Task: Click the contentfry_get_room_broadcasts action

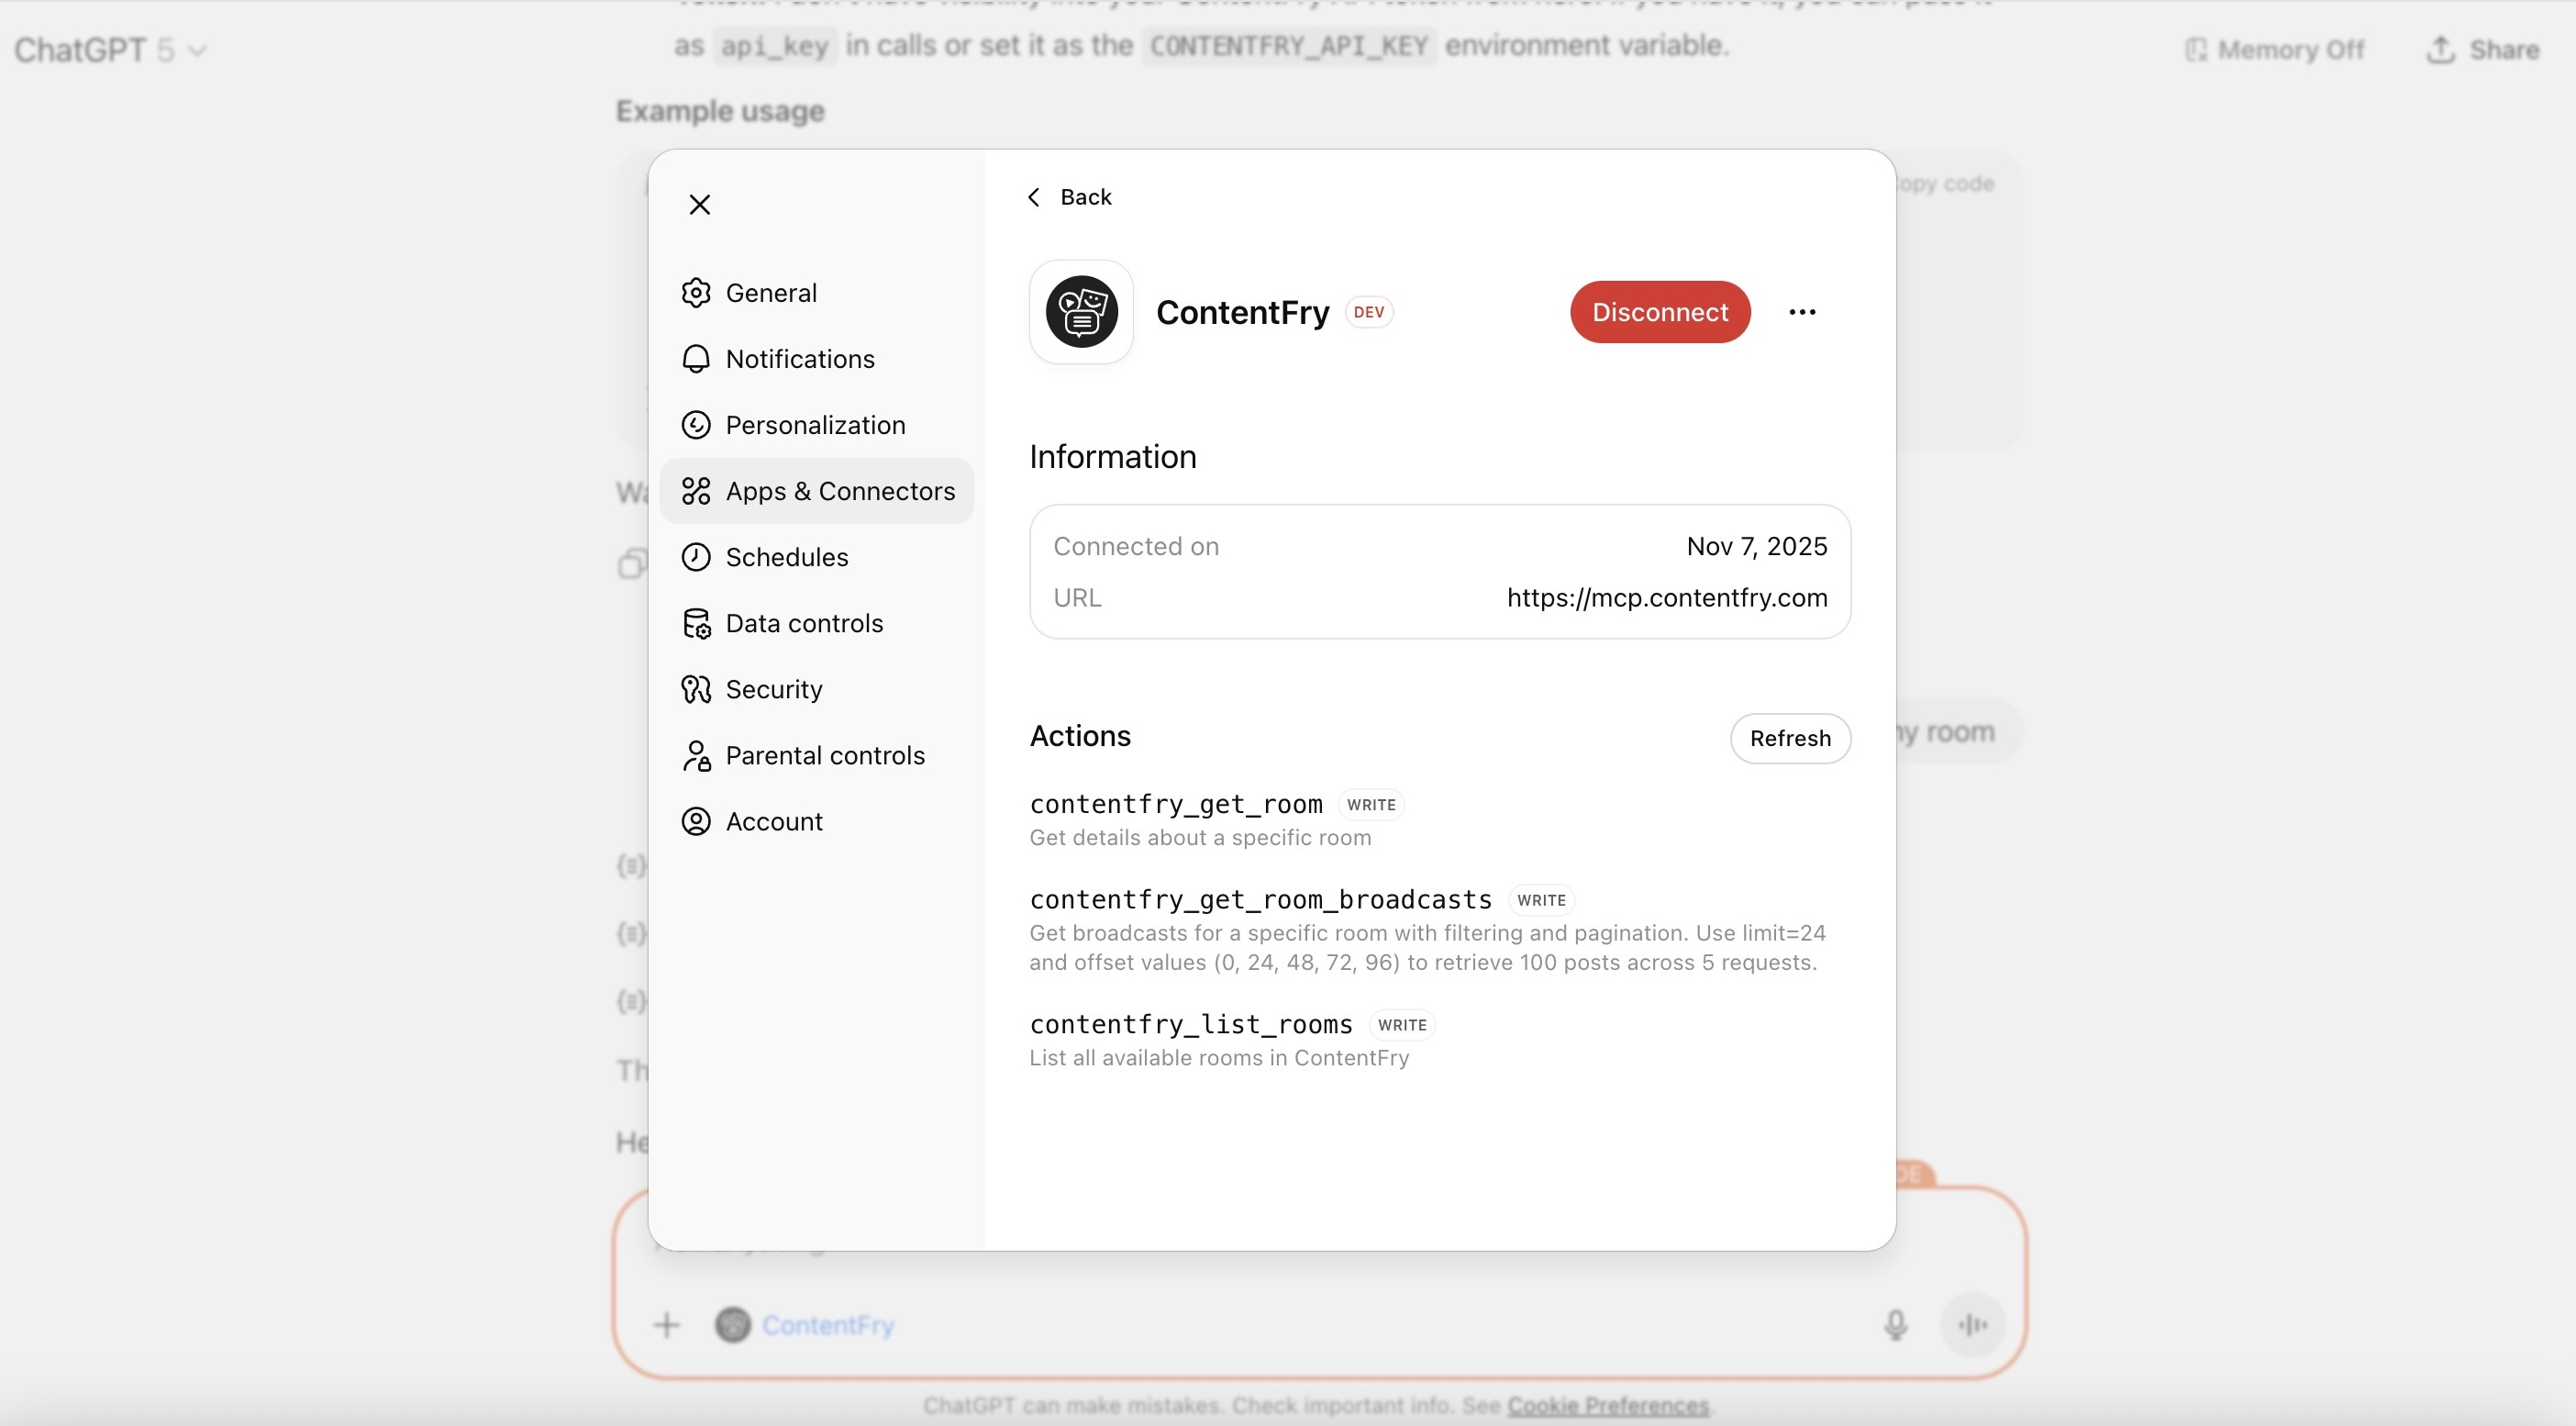Action: pos(1260,900)
